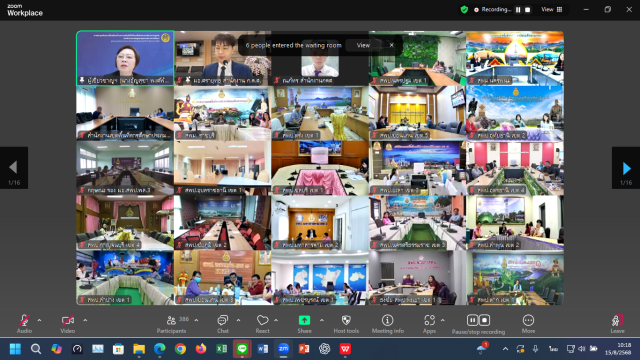Image resolution: width=640 pixels, height=360 pixels.
Task: Open the Windows Start menu
Action: pos(15,349)
